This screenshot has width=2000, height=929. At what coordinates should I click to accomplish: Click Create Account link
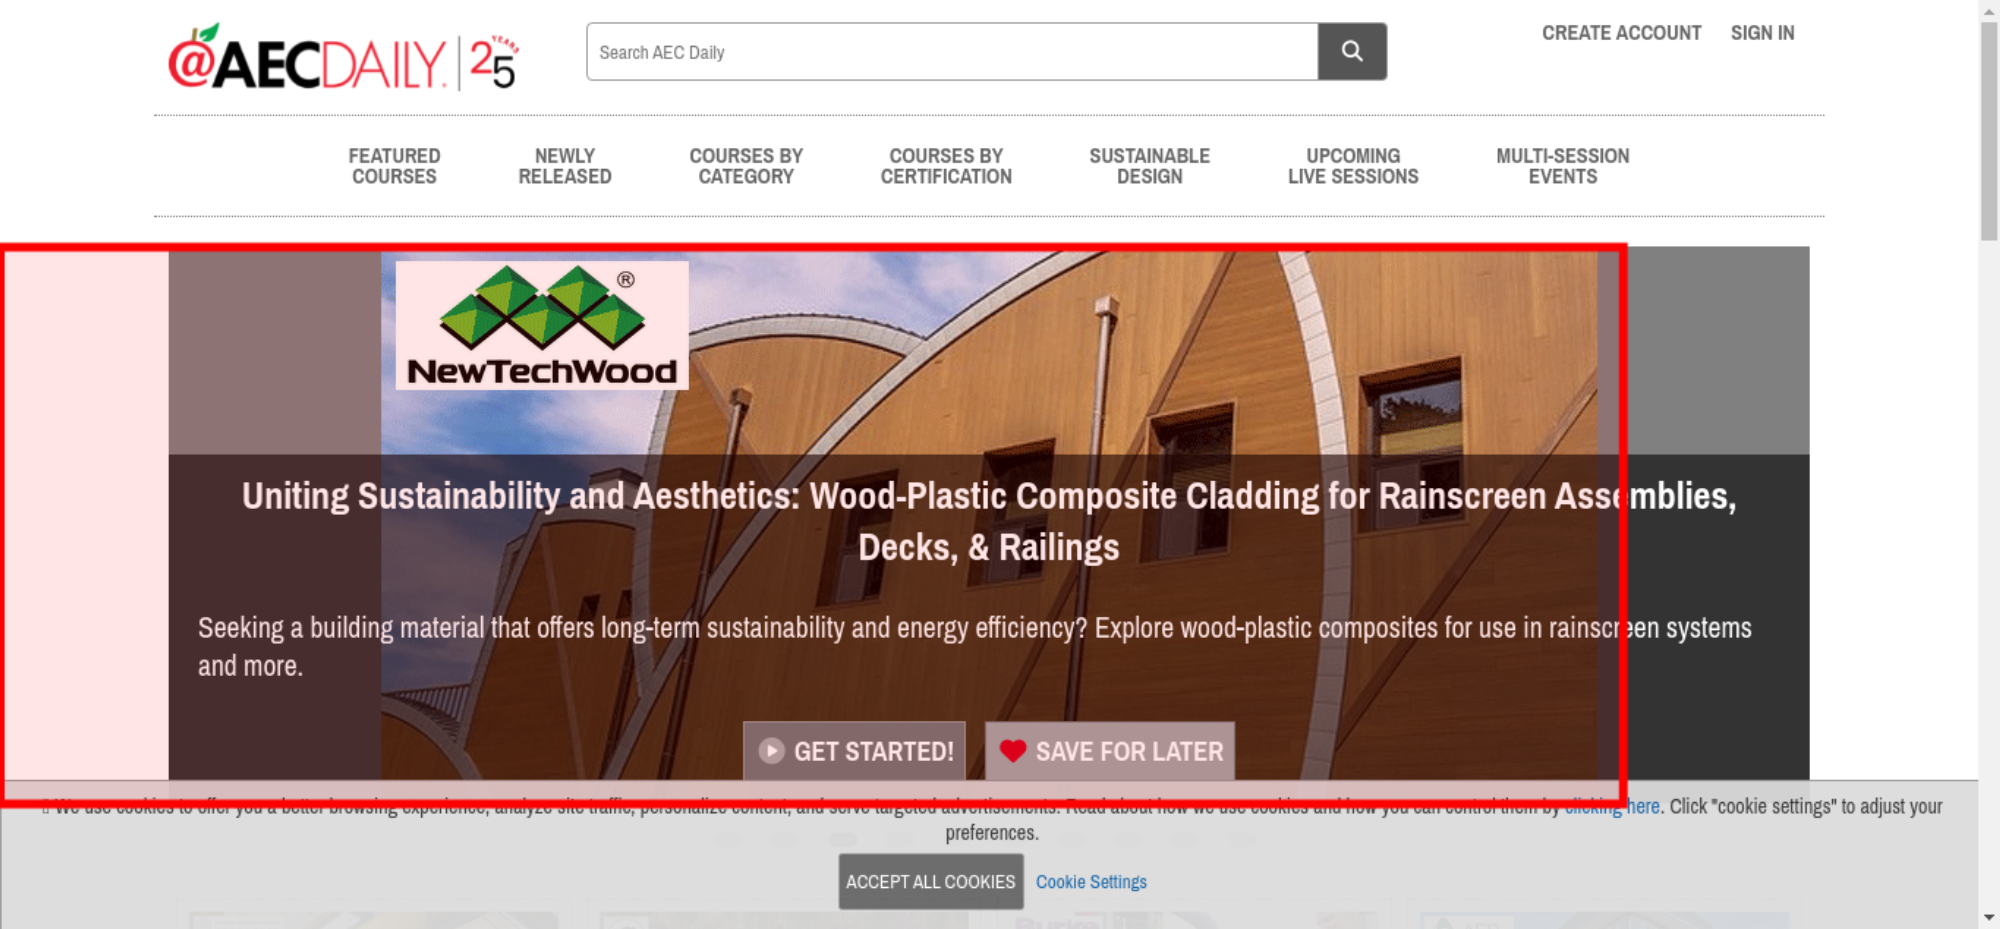[1621, 33]
